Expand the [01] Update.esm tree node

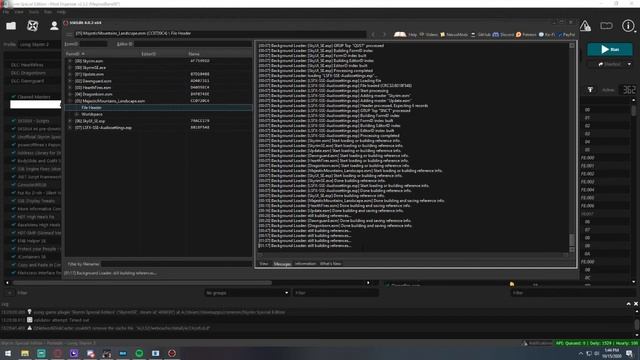[70, 74]
